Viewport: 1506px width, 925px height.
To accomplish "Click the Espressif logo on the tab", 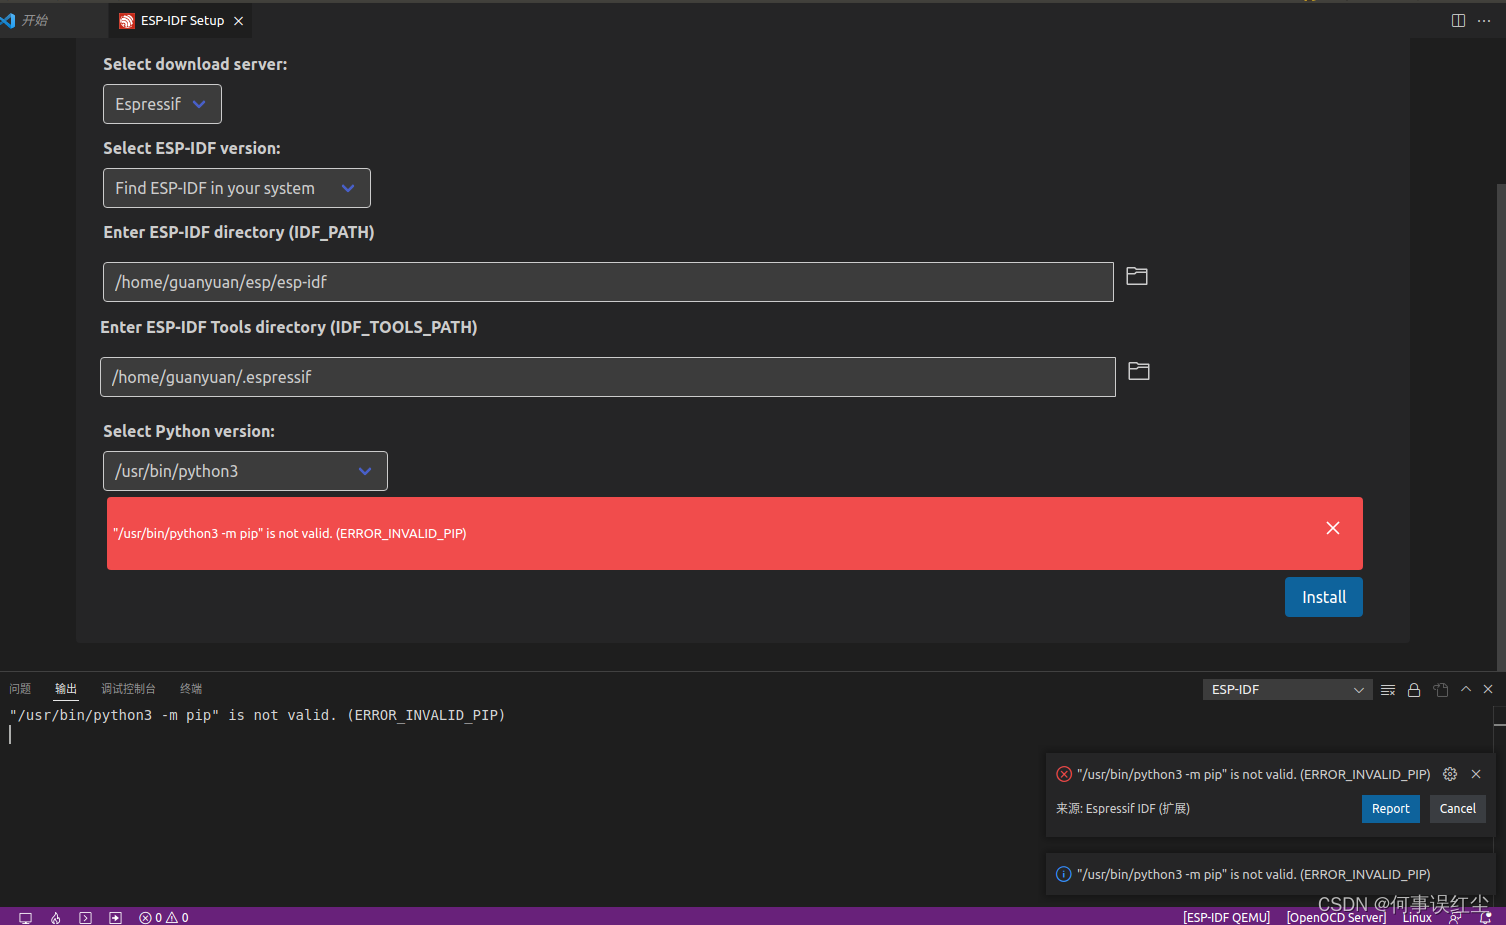I will (127, 21).
